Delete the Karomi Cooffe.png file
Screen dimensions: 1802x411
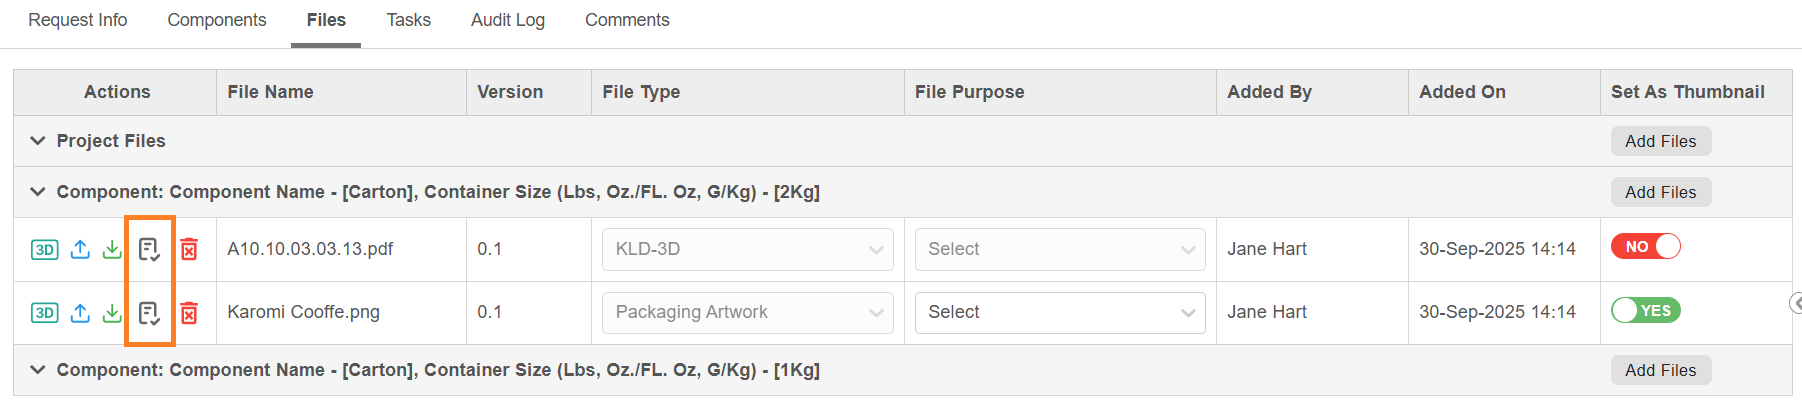[189, 313]
